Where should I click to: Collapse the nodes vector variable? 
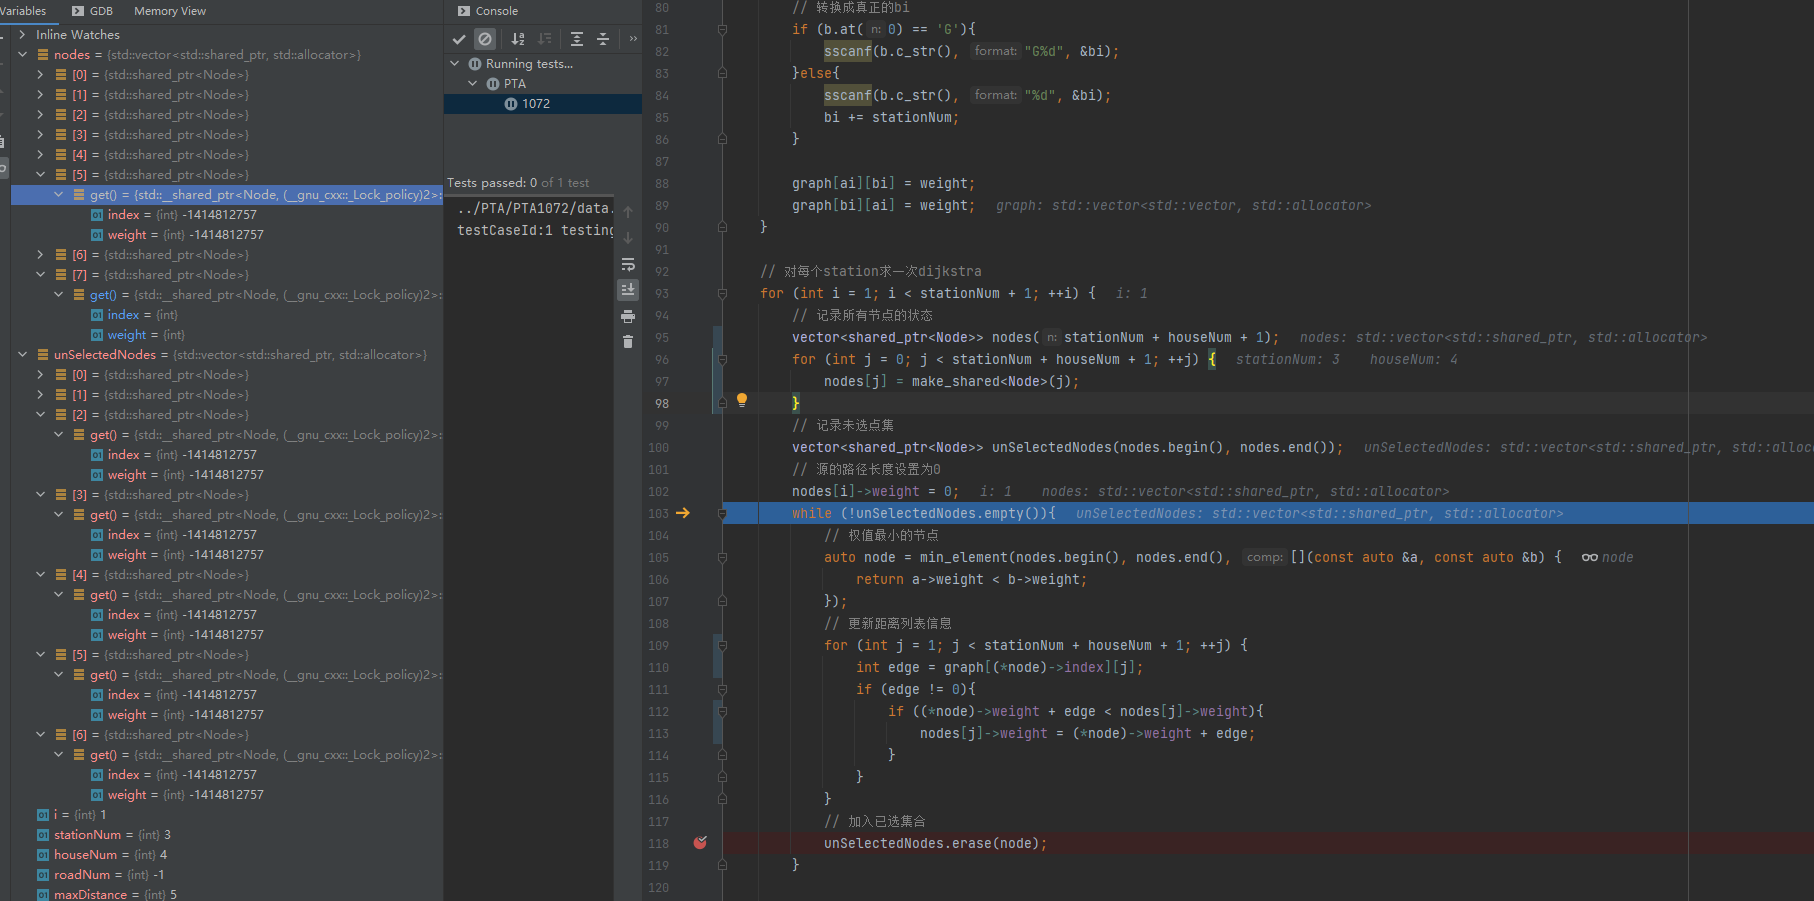pyautogui.click(x=22, y=55)
